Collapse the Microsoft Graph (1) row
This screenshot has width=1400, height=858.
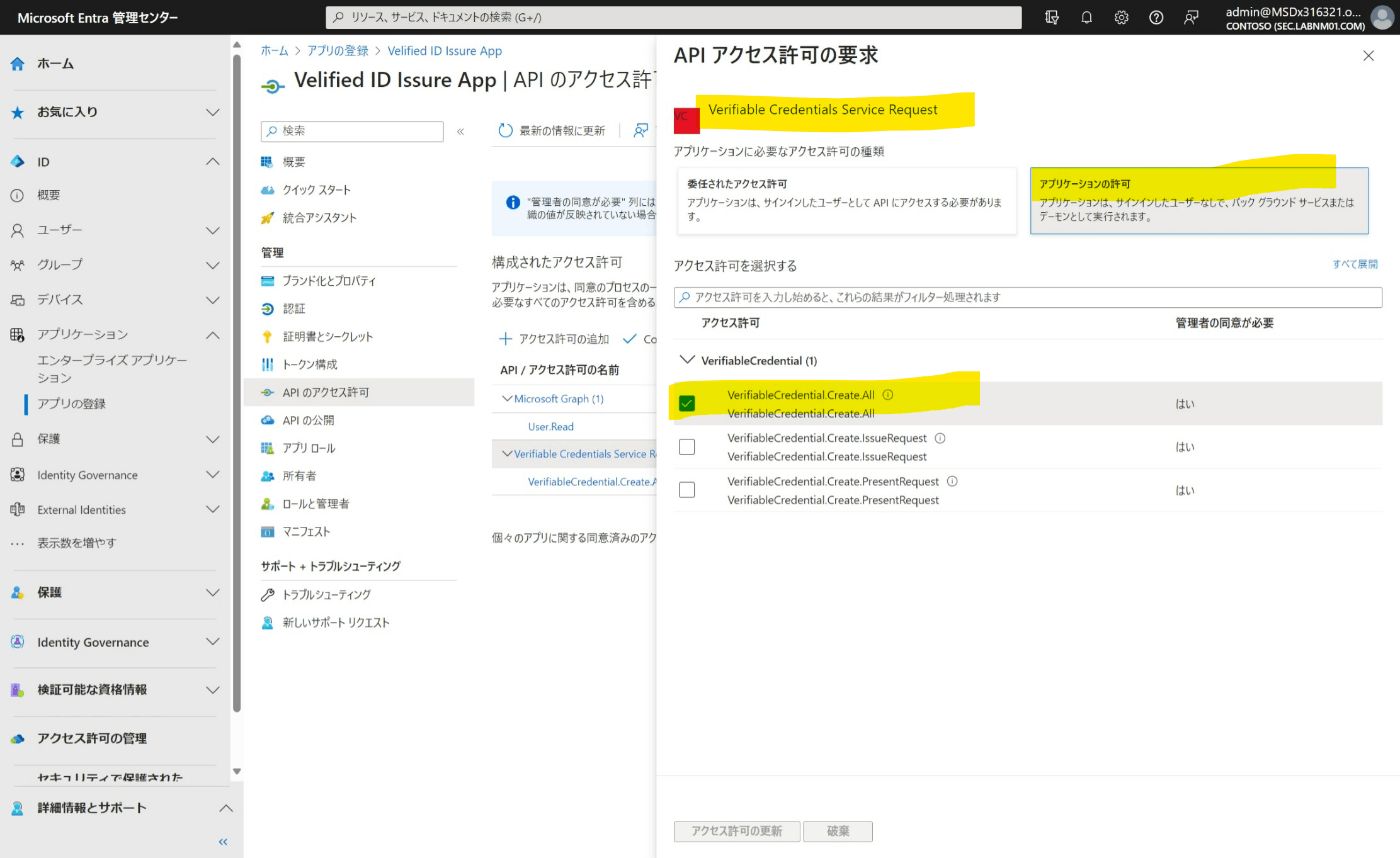(x=507, y=399)
